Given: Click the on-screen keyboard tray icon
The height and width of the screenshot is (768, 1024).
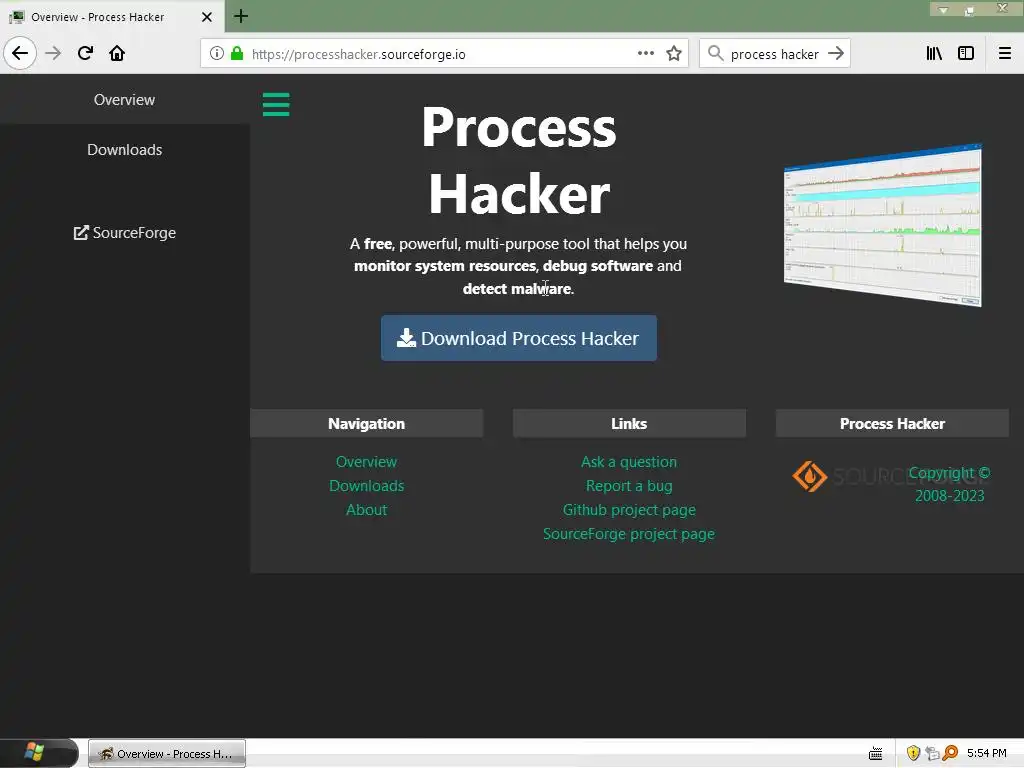Looking at the screenshot, I should click(876, 754).
